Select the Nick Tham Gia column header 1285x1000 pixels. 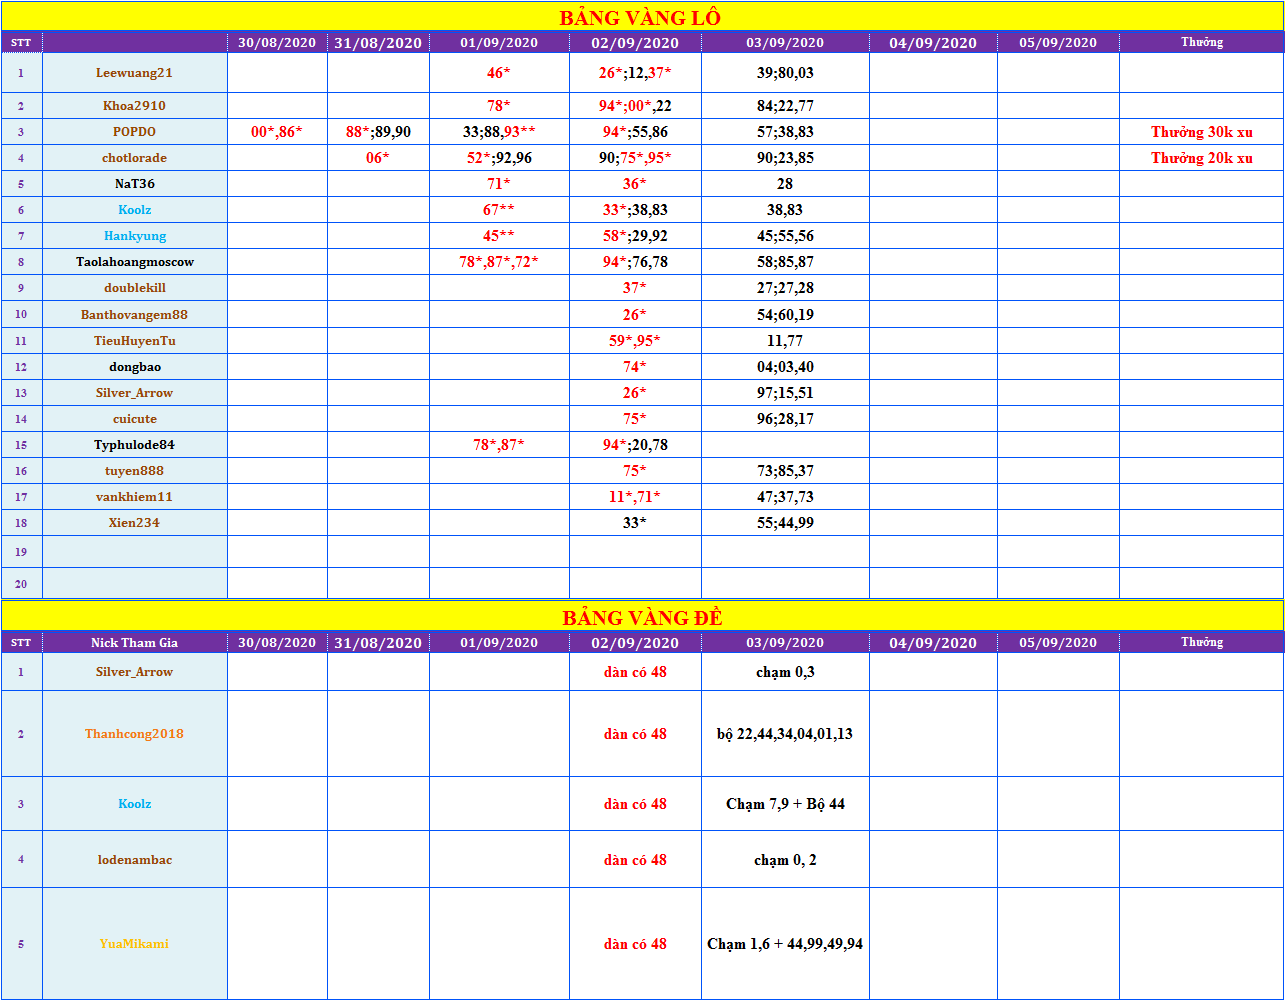(135, 643)
